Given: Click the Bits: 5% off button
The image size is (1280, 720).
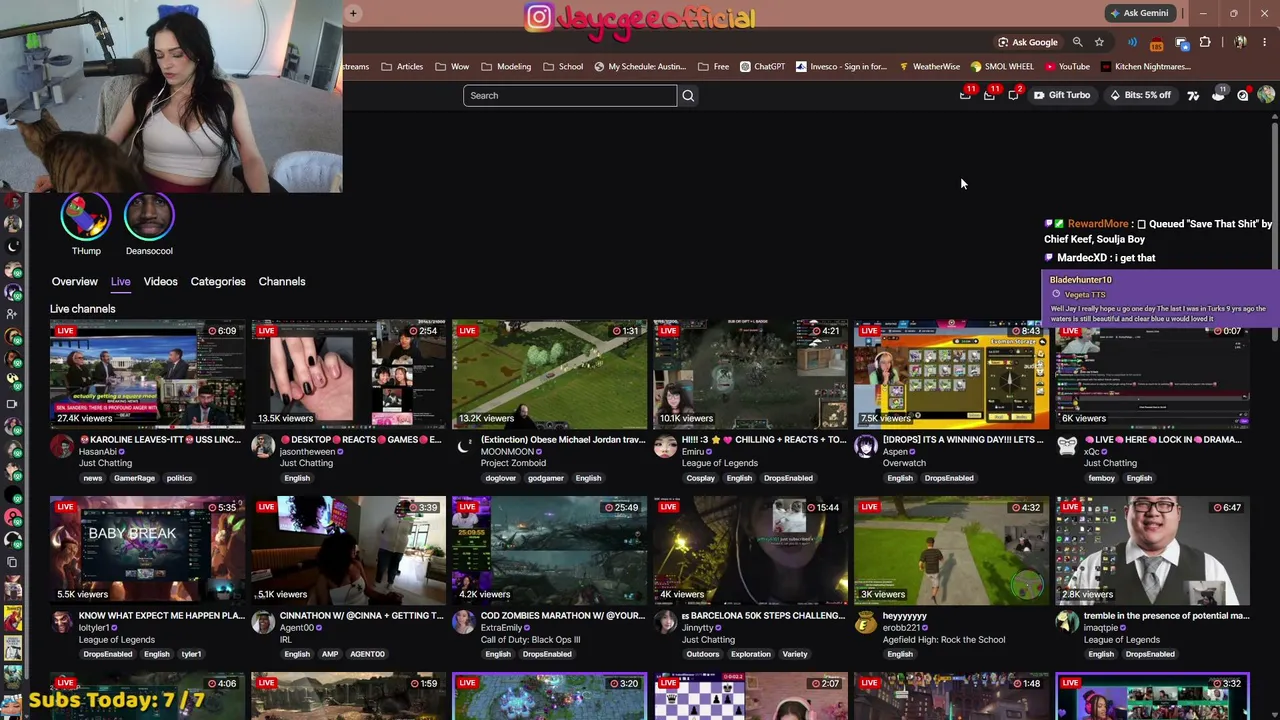Looking at the screenshot, I should tap(1140, 95).
